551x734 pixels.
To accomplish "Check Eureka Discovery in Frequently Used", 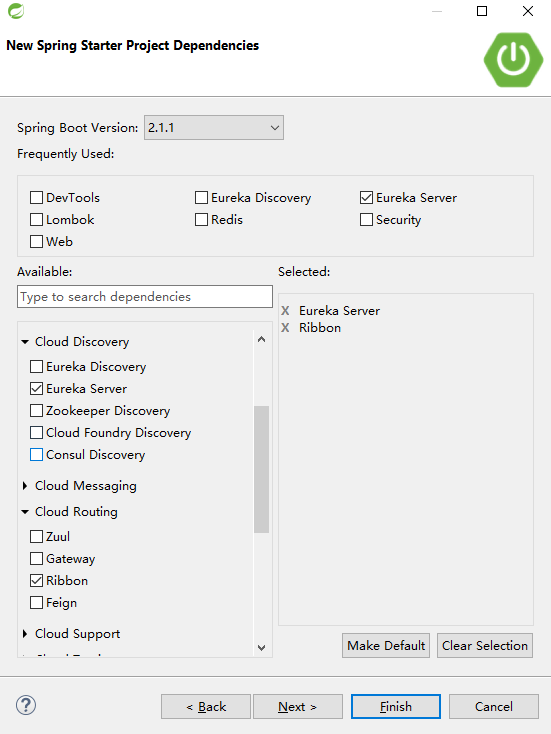I will pyautogui.click(x=201, y=198).
